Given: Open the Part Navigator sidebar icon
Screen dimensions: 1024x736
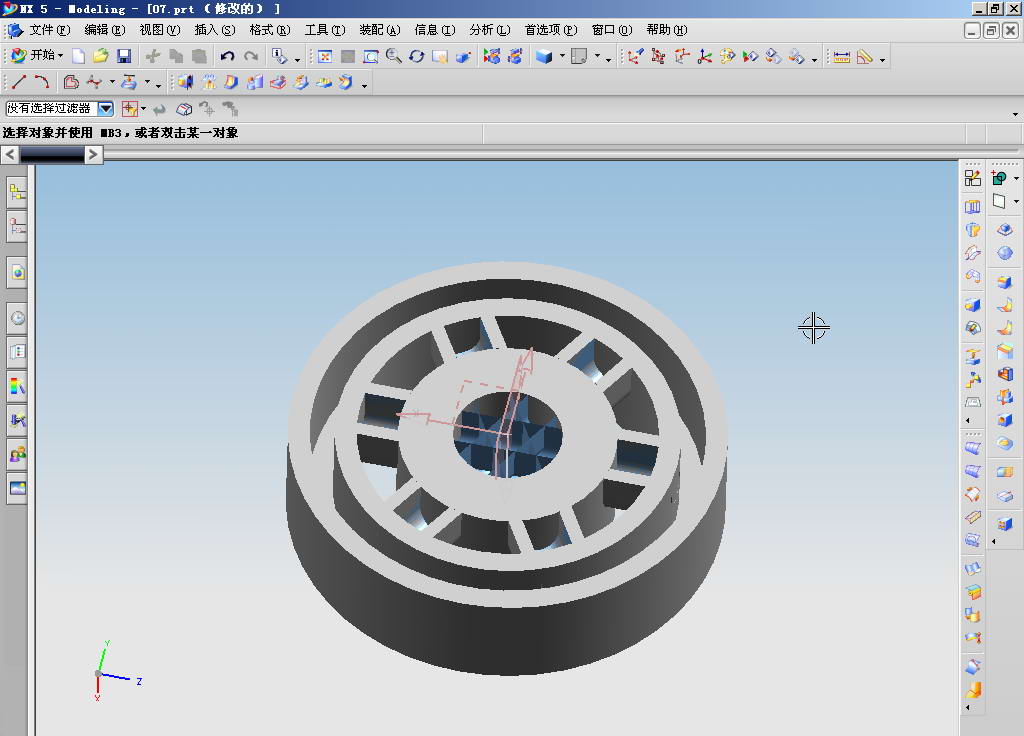Looking at the screenshot, I should click(x=18, y=227).
